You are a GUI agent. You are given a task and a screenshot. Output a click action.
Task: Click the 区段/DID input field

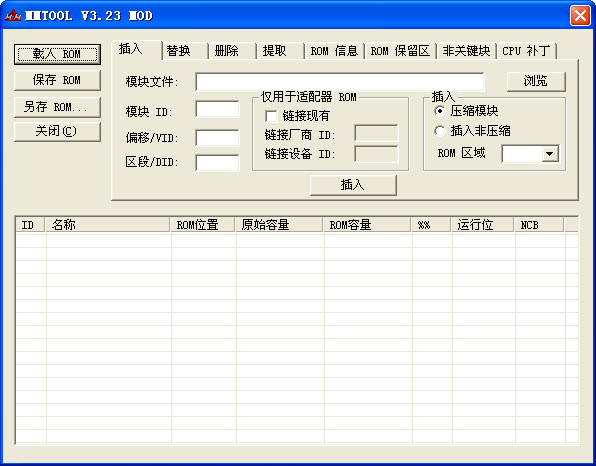(x=217, y=163)
